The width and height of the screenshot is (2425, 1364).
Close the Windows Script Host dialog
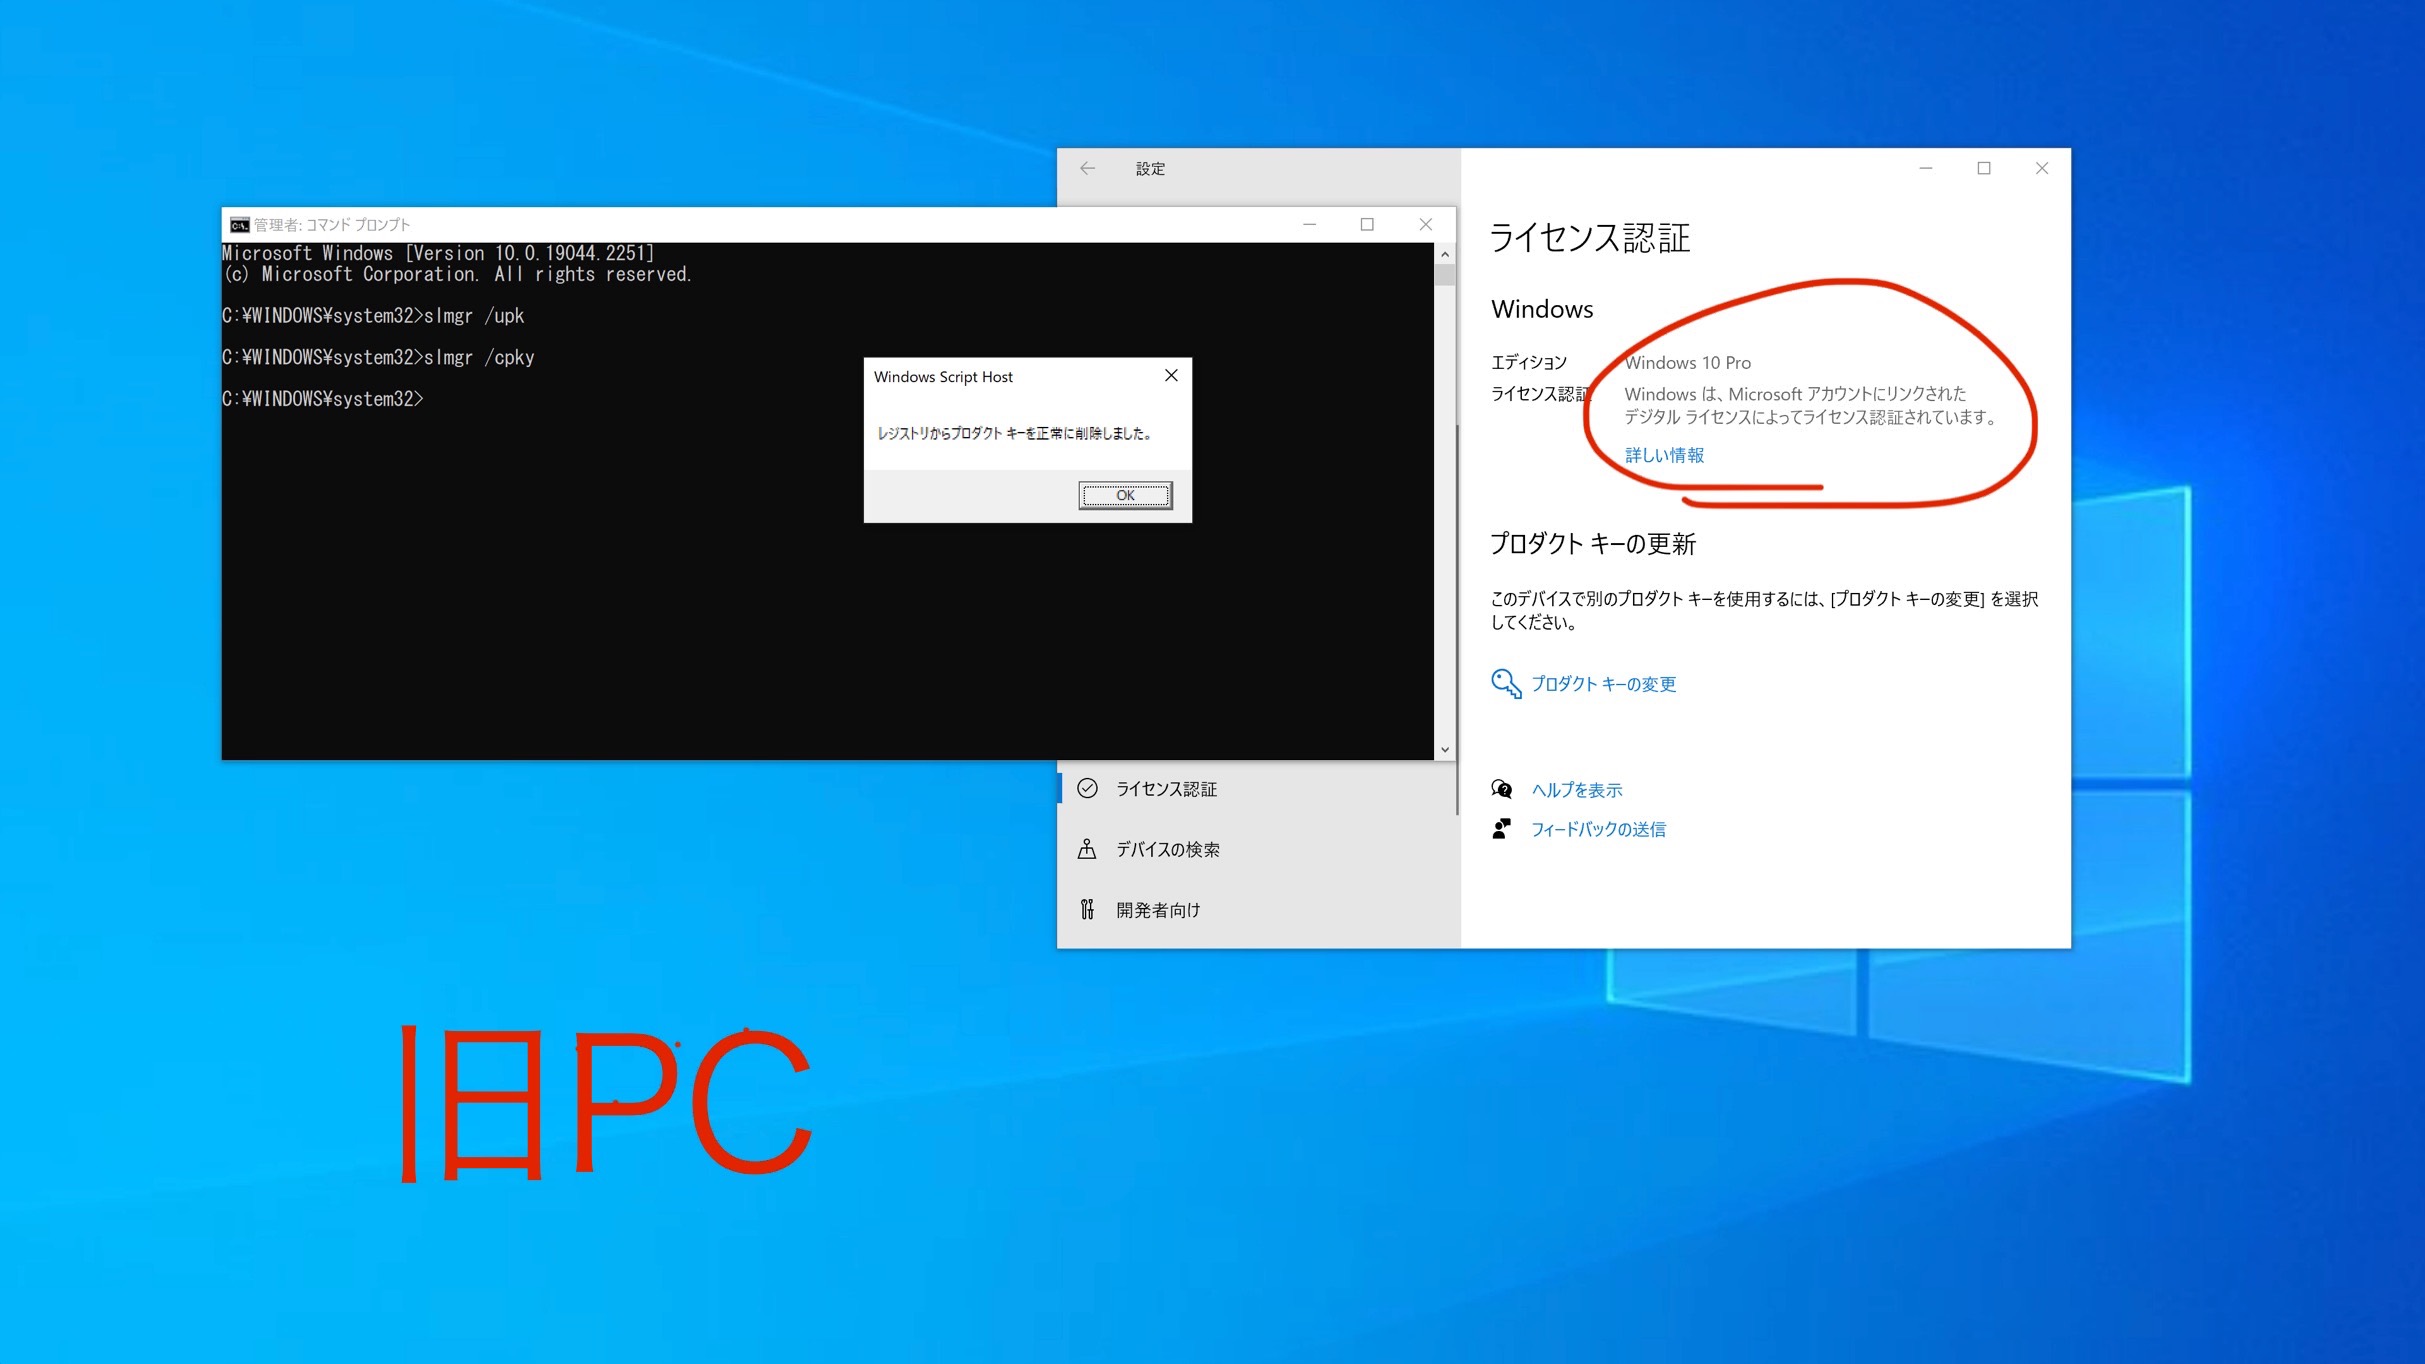click(1171, 376)
